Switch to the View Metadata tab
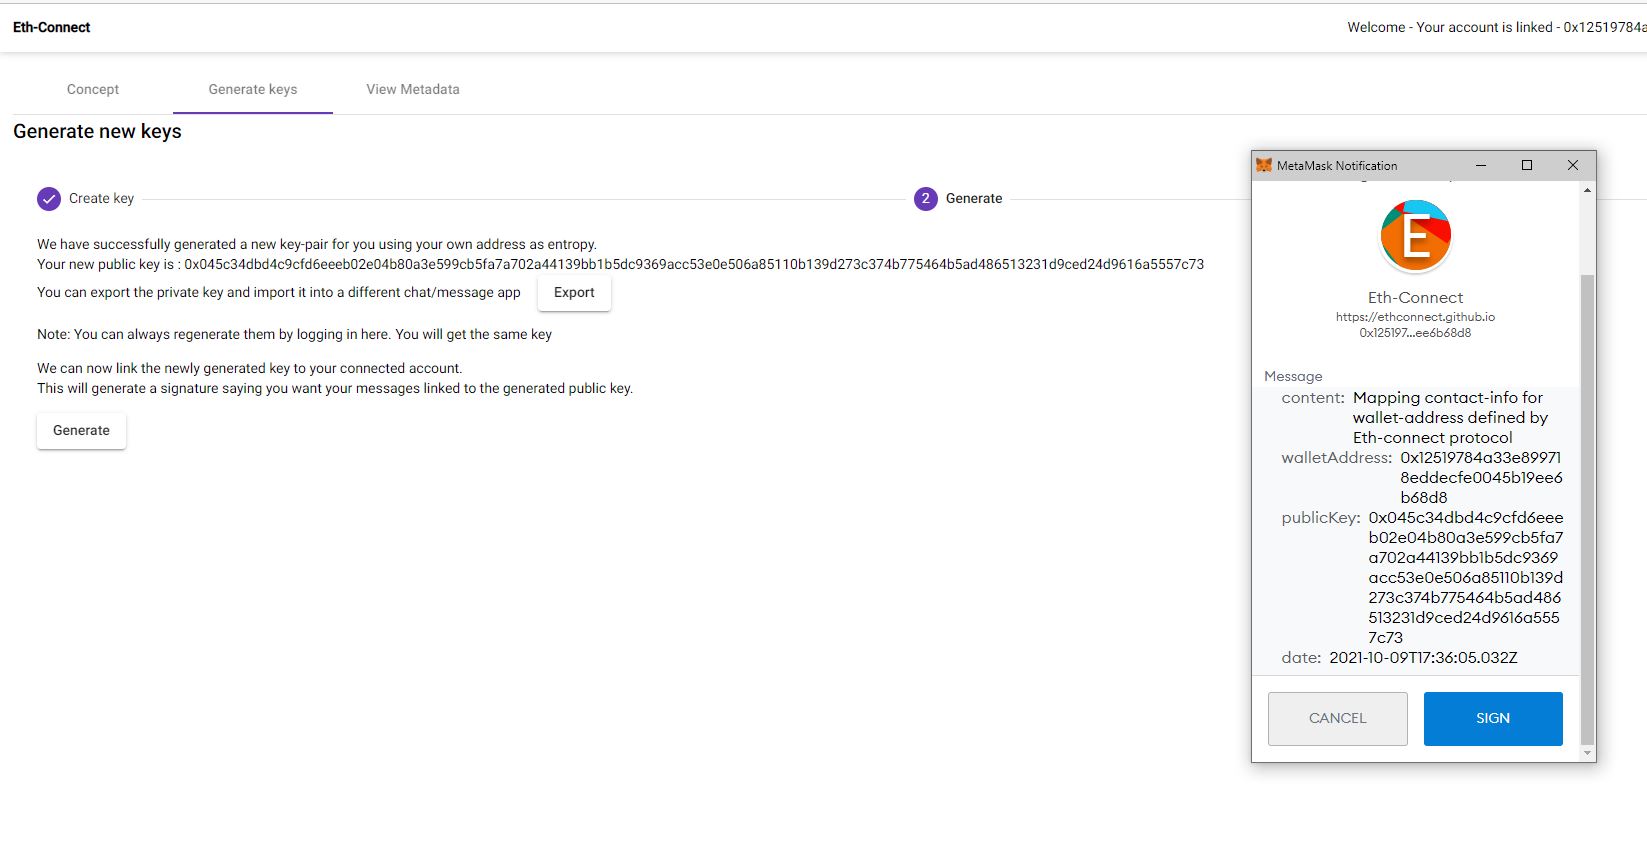This screenshot has width=1647, height=864. [x=413, y=89]
